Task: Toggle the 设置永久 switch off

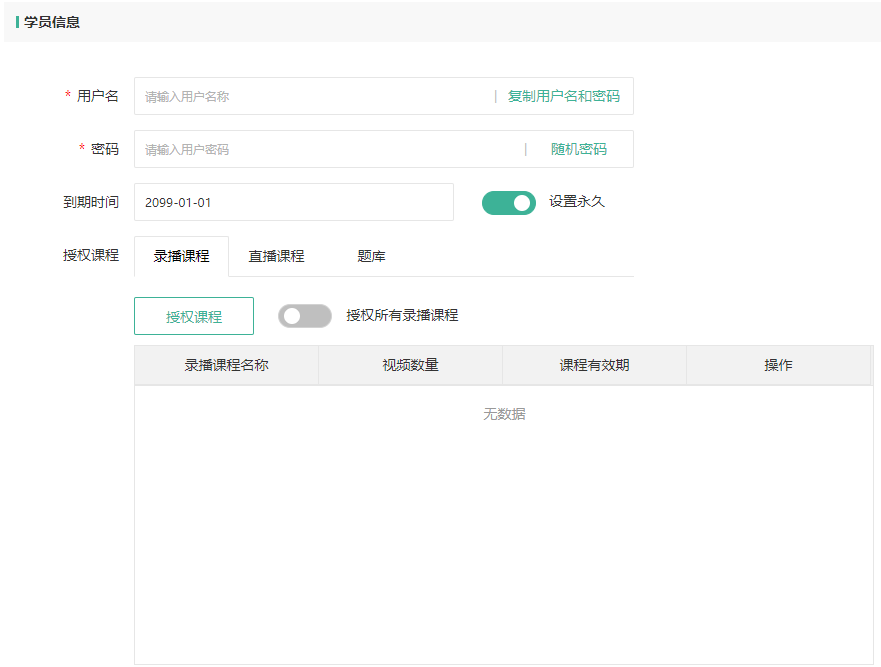Action: pyautogui.click(x=508, y=203)
